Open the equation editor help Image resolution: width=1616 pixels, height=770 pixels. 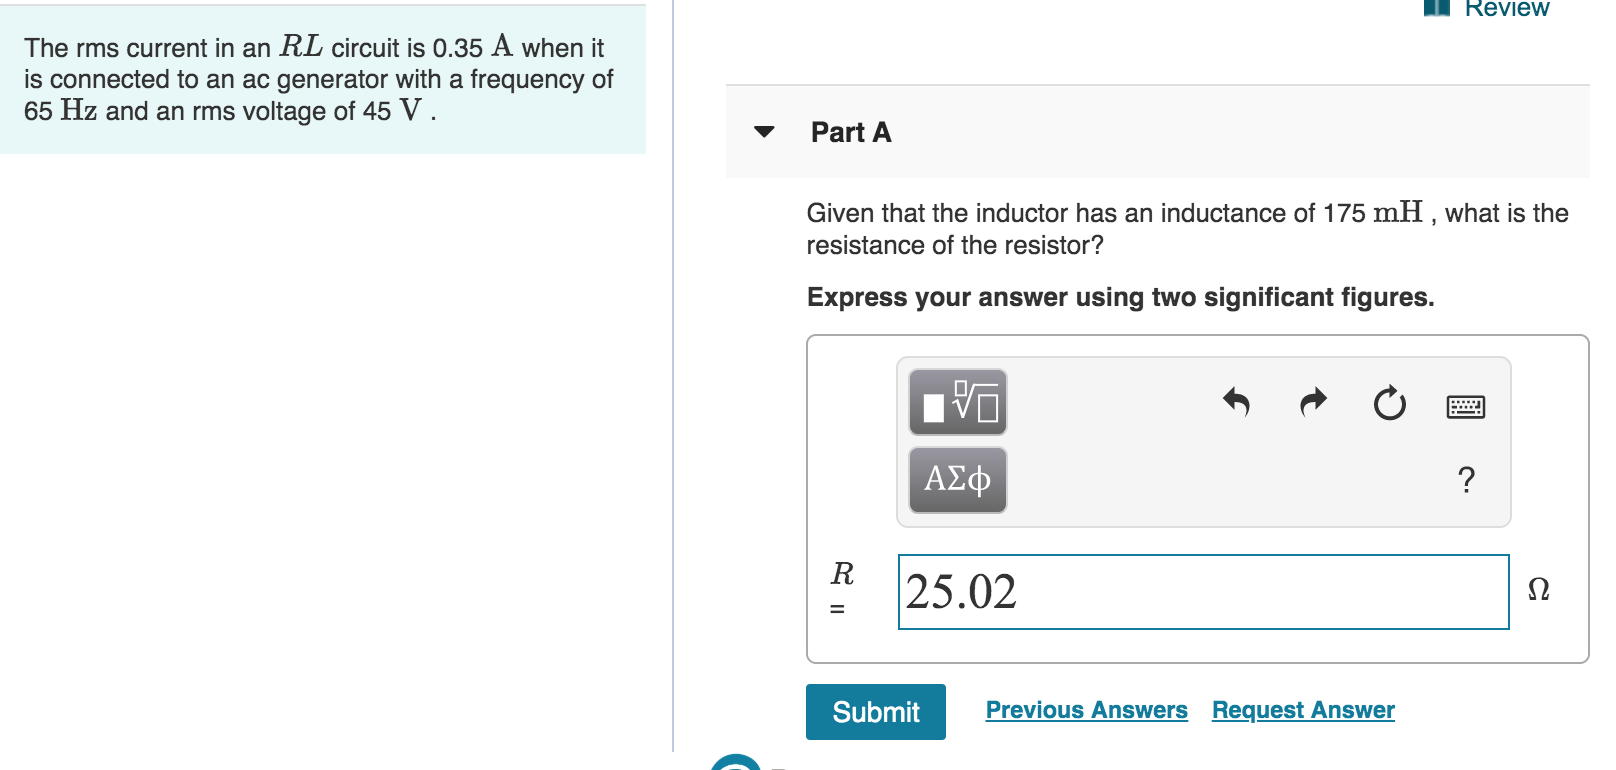click(x=1466, y=481)
